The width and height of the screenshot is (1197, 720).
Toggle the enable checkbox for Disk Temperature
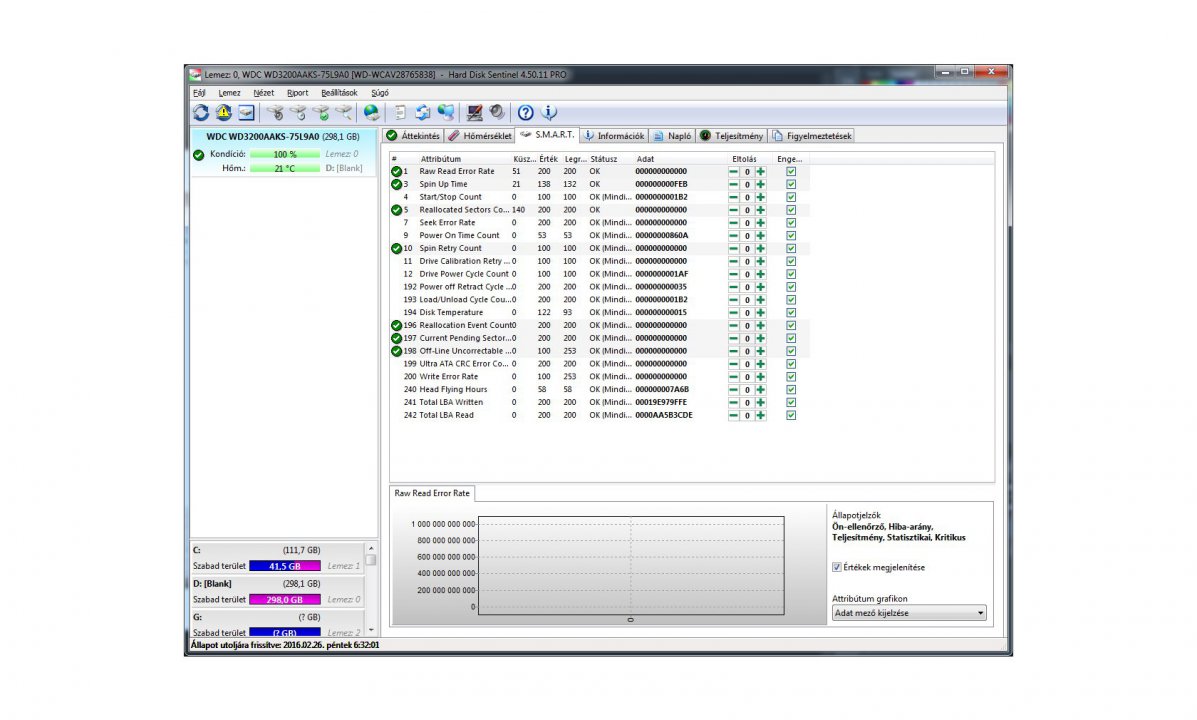pos(791,312)
